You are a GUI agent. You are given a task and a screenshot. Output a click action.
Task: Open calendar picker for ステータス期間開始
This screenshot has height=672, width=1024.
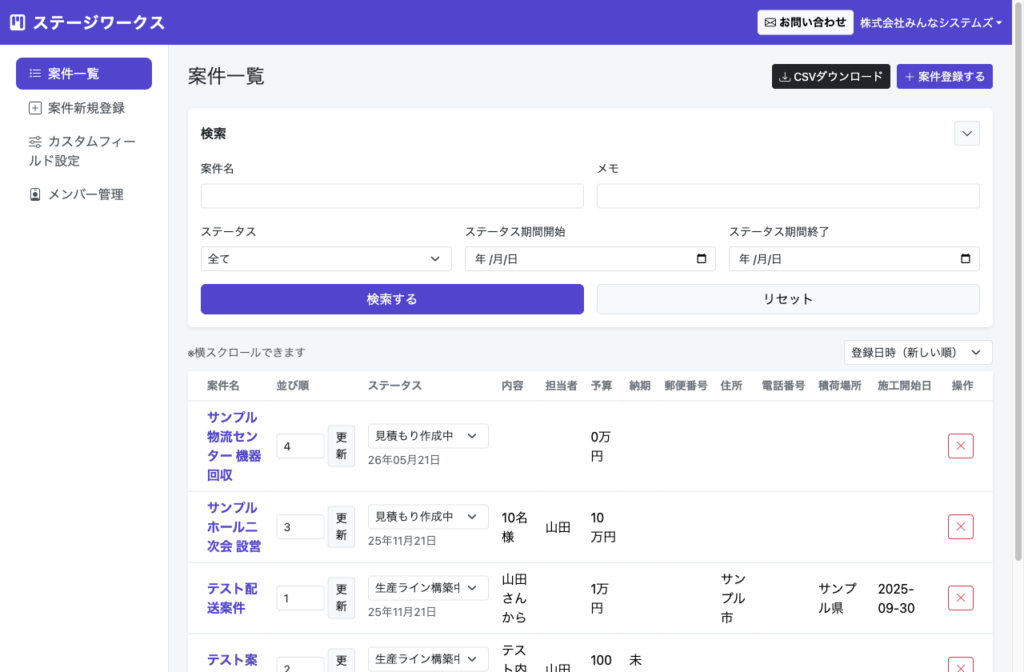[x=701, y=259]
